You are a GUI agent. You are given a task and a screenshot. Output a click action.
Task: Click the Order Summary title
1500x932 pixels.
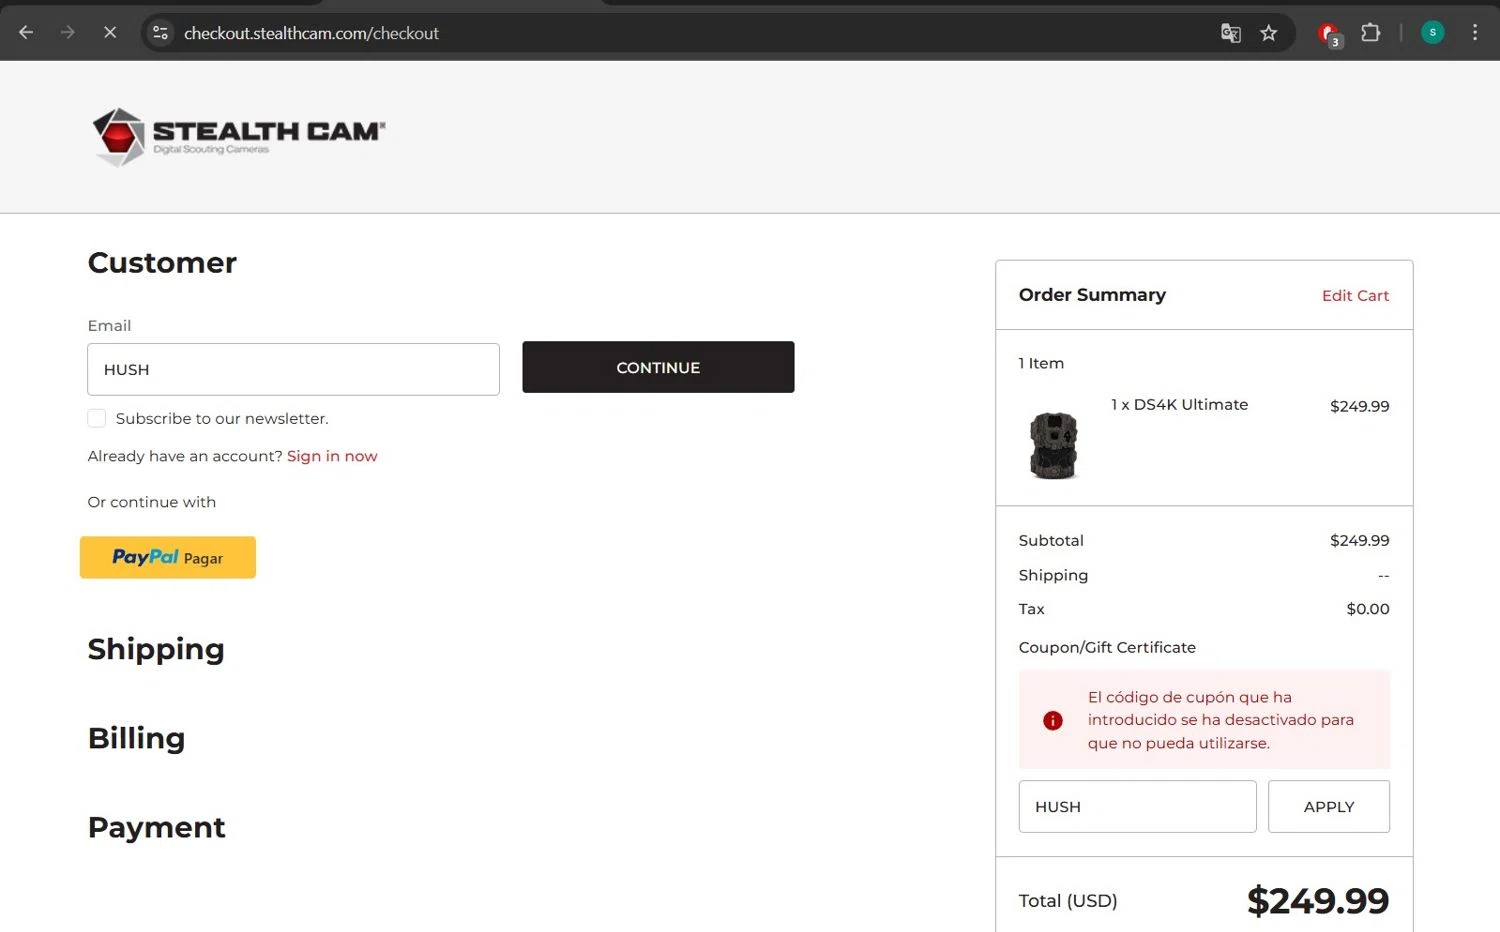[1092, 295]
